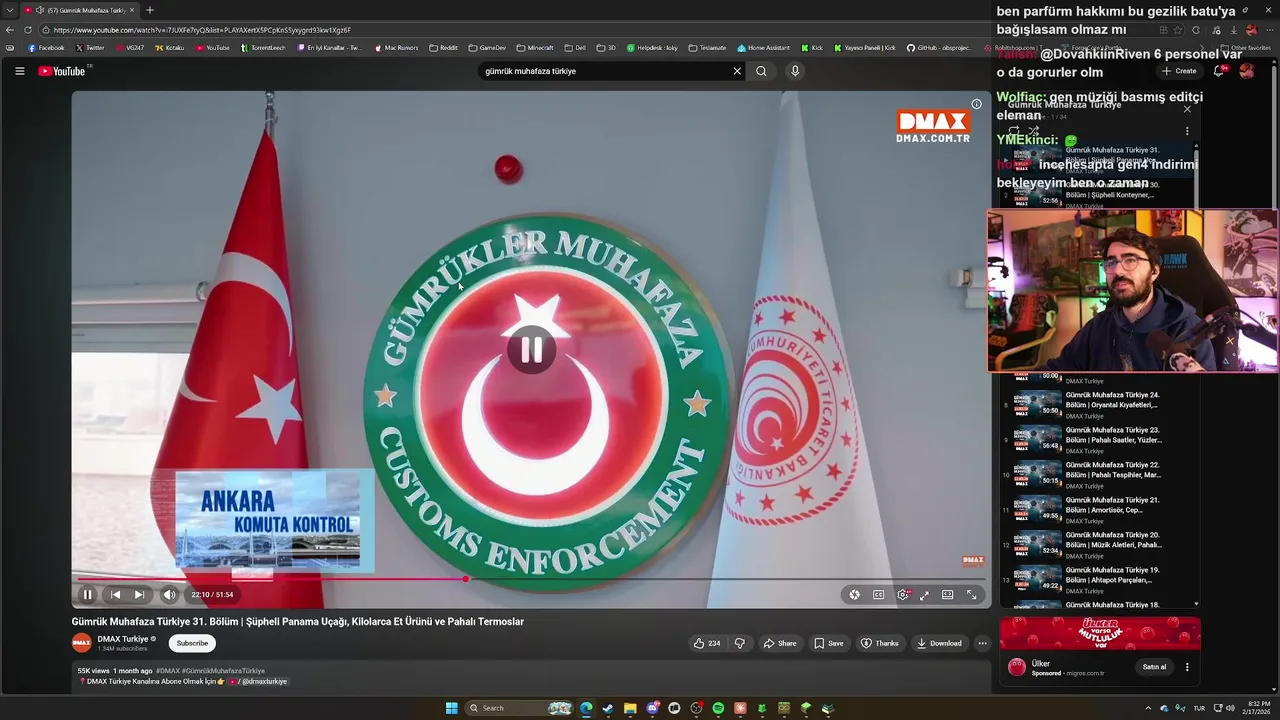This screenshot has height=720, width=1280.
Task: Click the #GümrükMuhafazaTürkiye hashtag
Action: coord(223,671)
